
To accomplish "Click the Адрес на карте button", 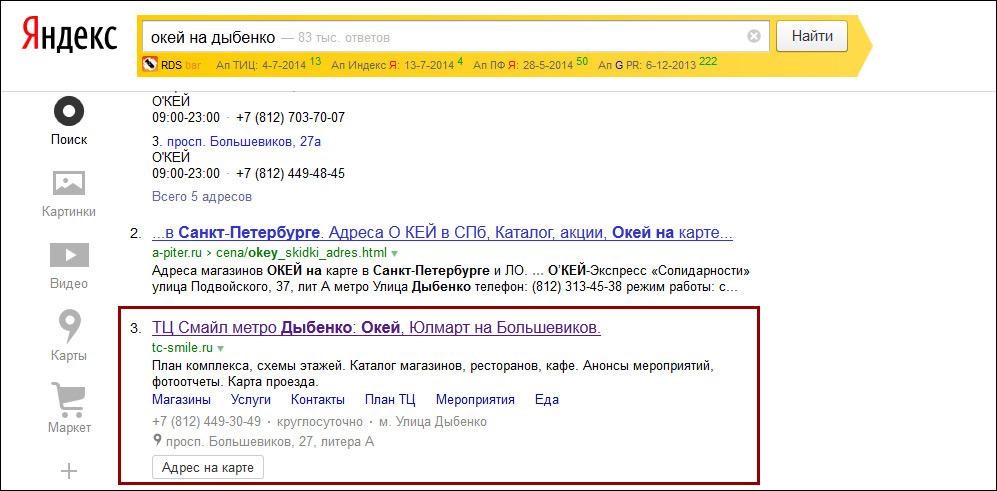I will [208, 468].
